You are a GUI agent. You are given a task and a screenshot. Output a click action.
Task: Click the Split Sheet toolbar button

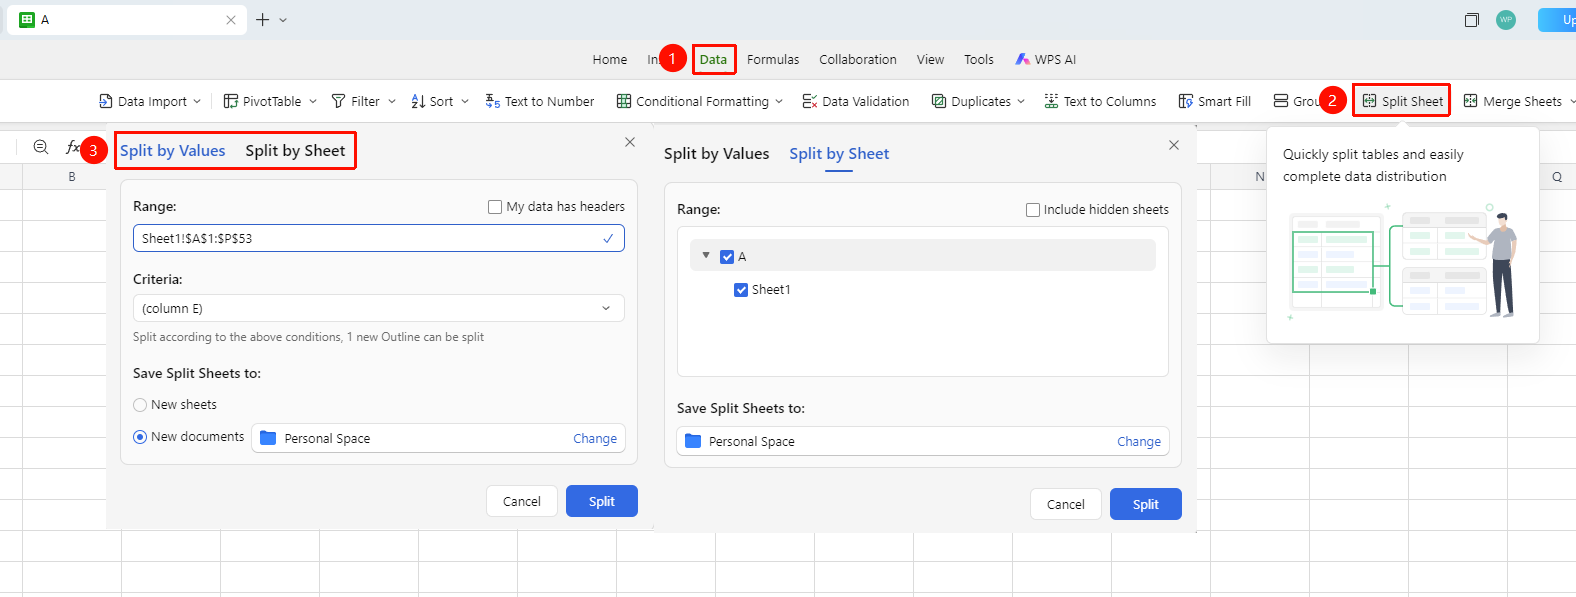point(1402,101)
